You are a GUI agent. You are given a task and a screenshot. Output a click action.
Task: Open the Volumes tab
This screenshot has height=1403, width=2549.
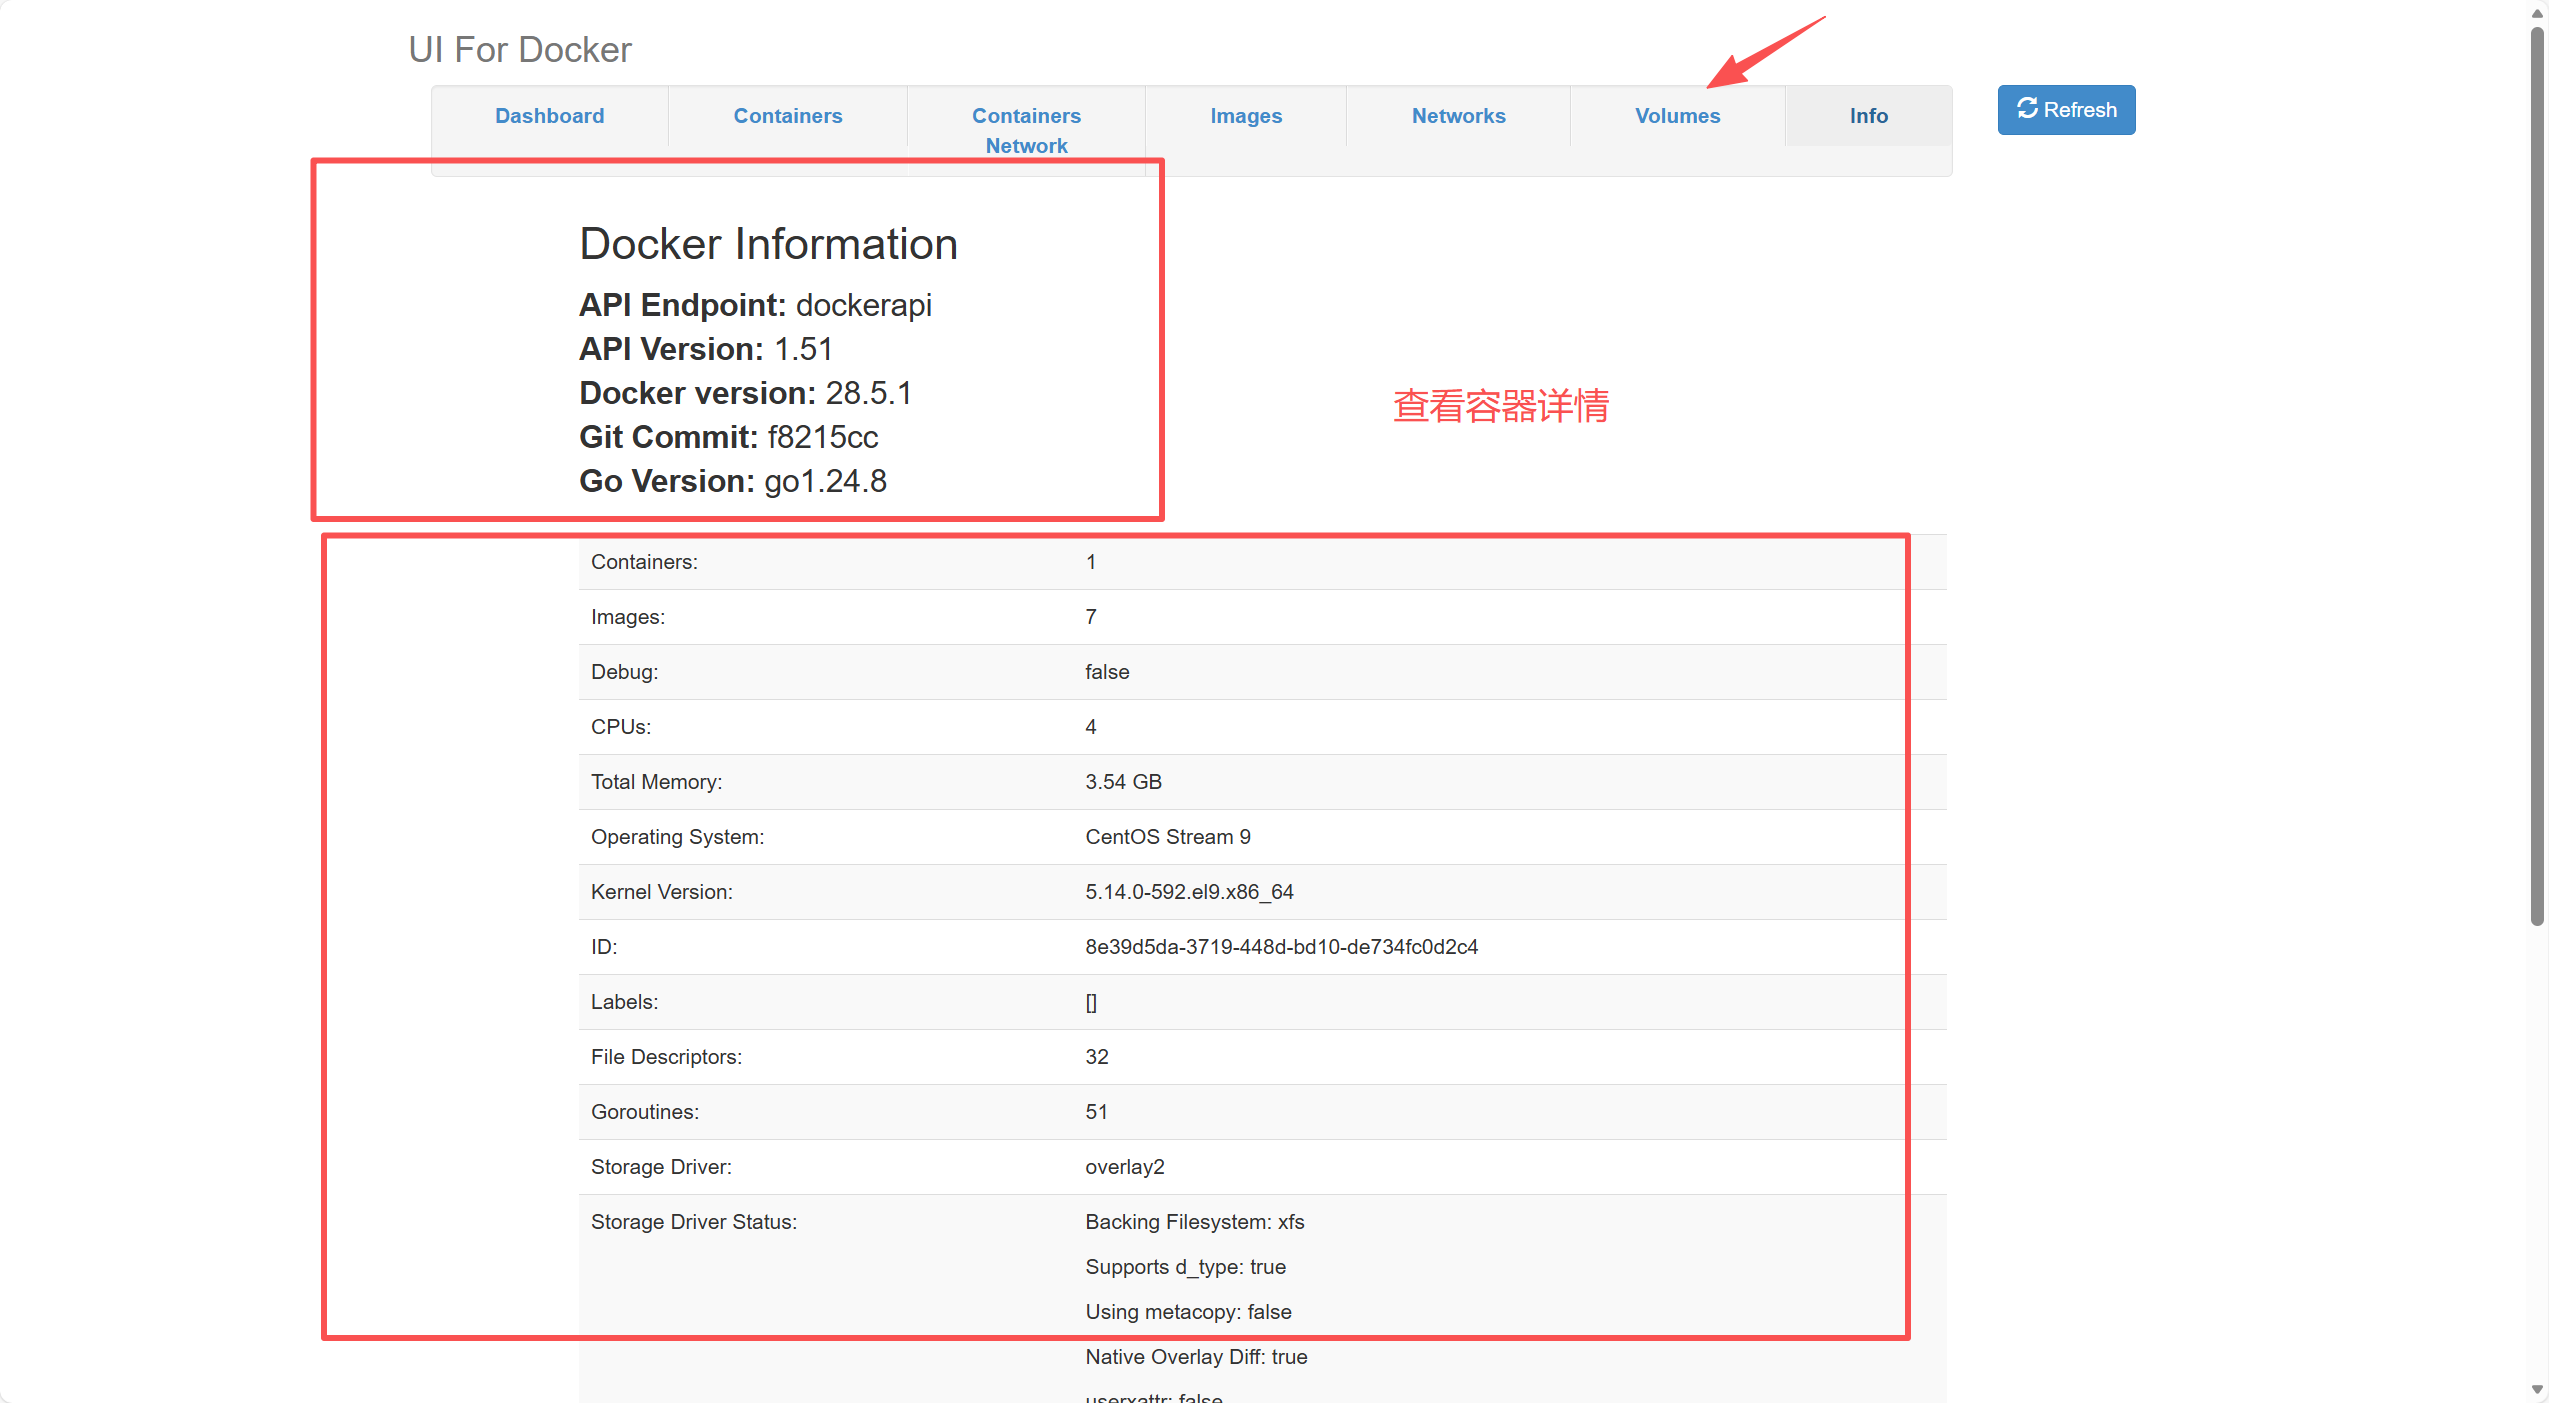[x=1677, y=116]
